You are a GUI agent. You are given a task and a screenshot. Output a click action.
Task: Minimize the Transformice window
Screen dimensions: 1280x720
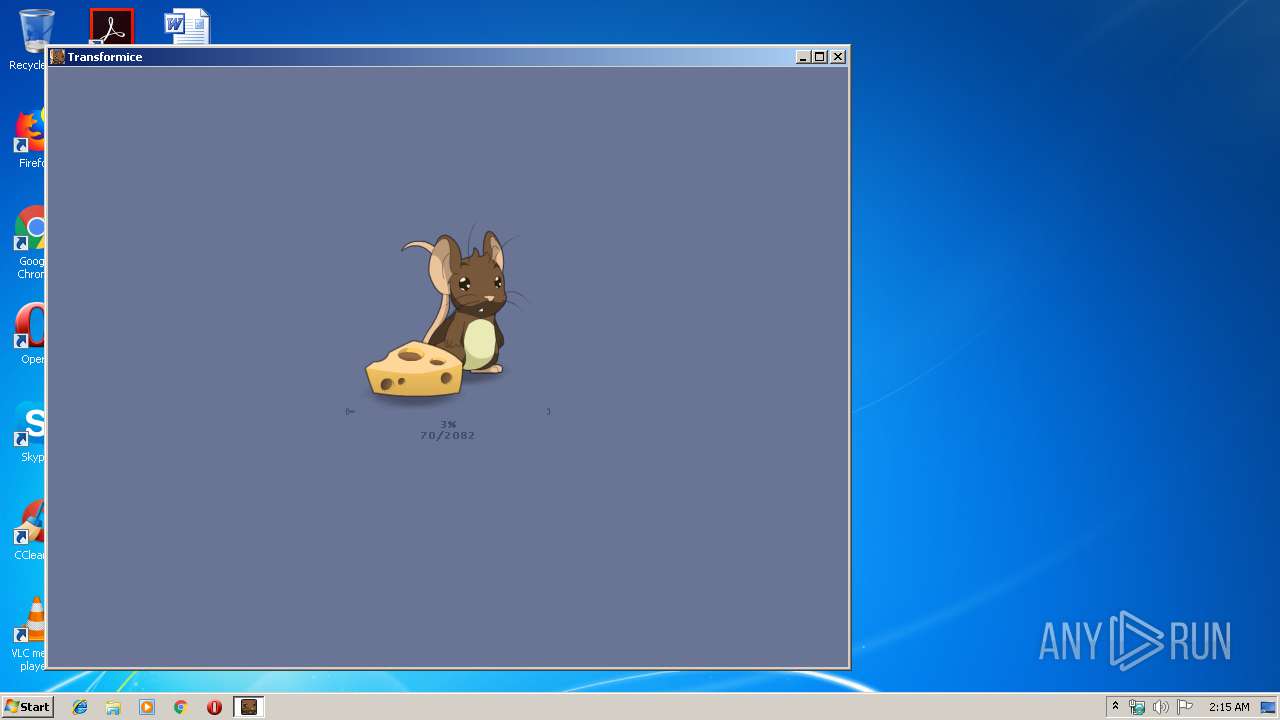click(802, 57)
